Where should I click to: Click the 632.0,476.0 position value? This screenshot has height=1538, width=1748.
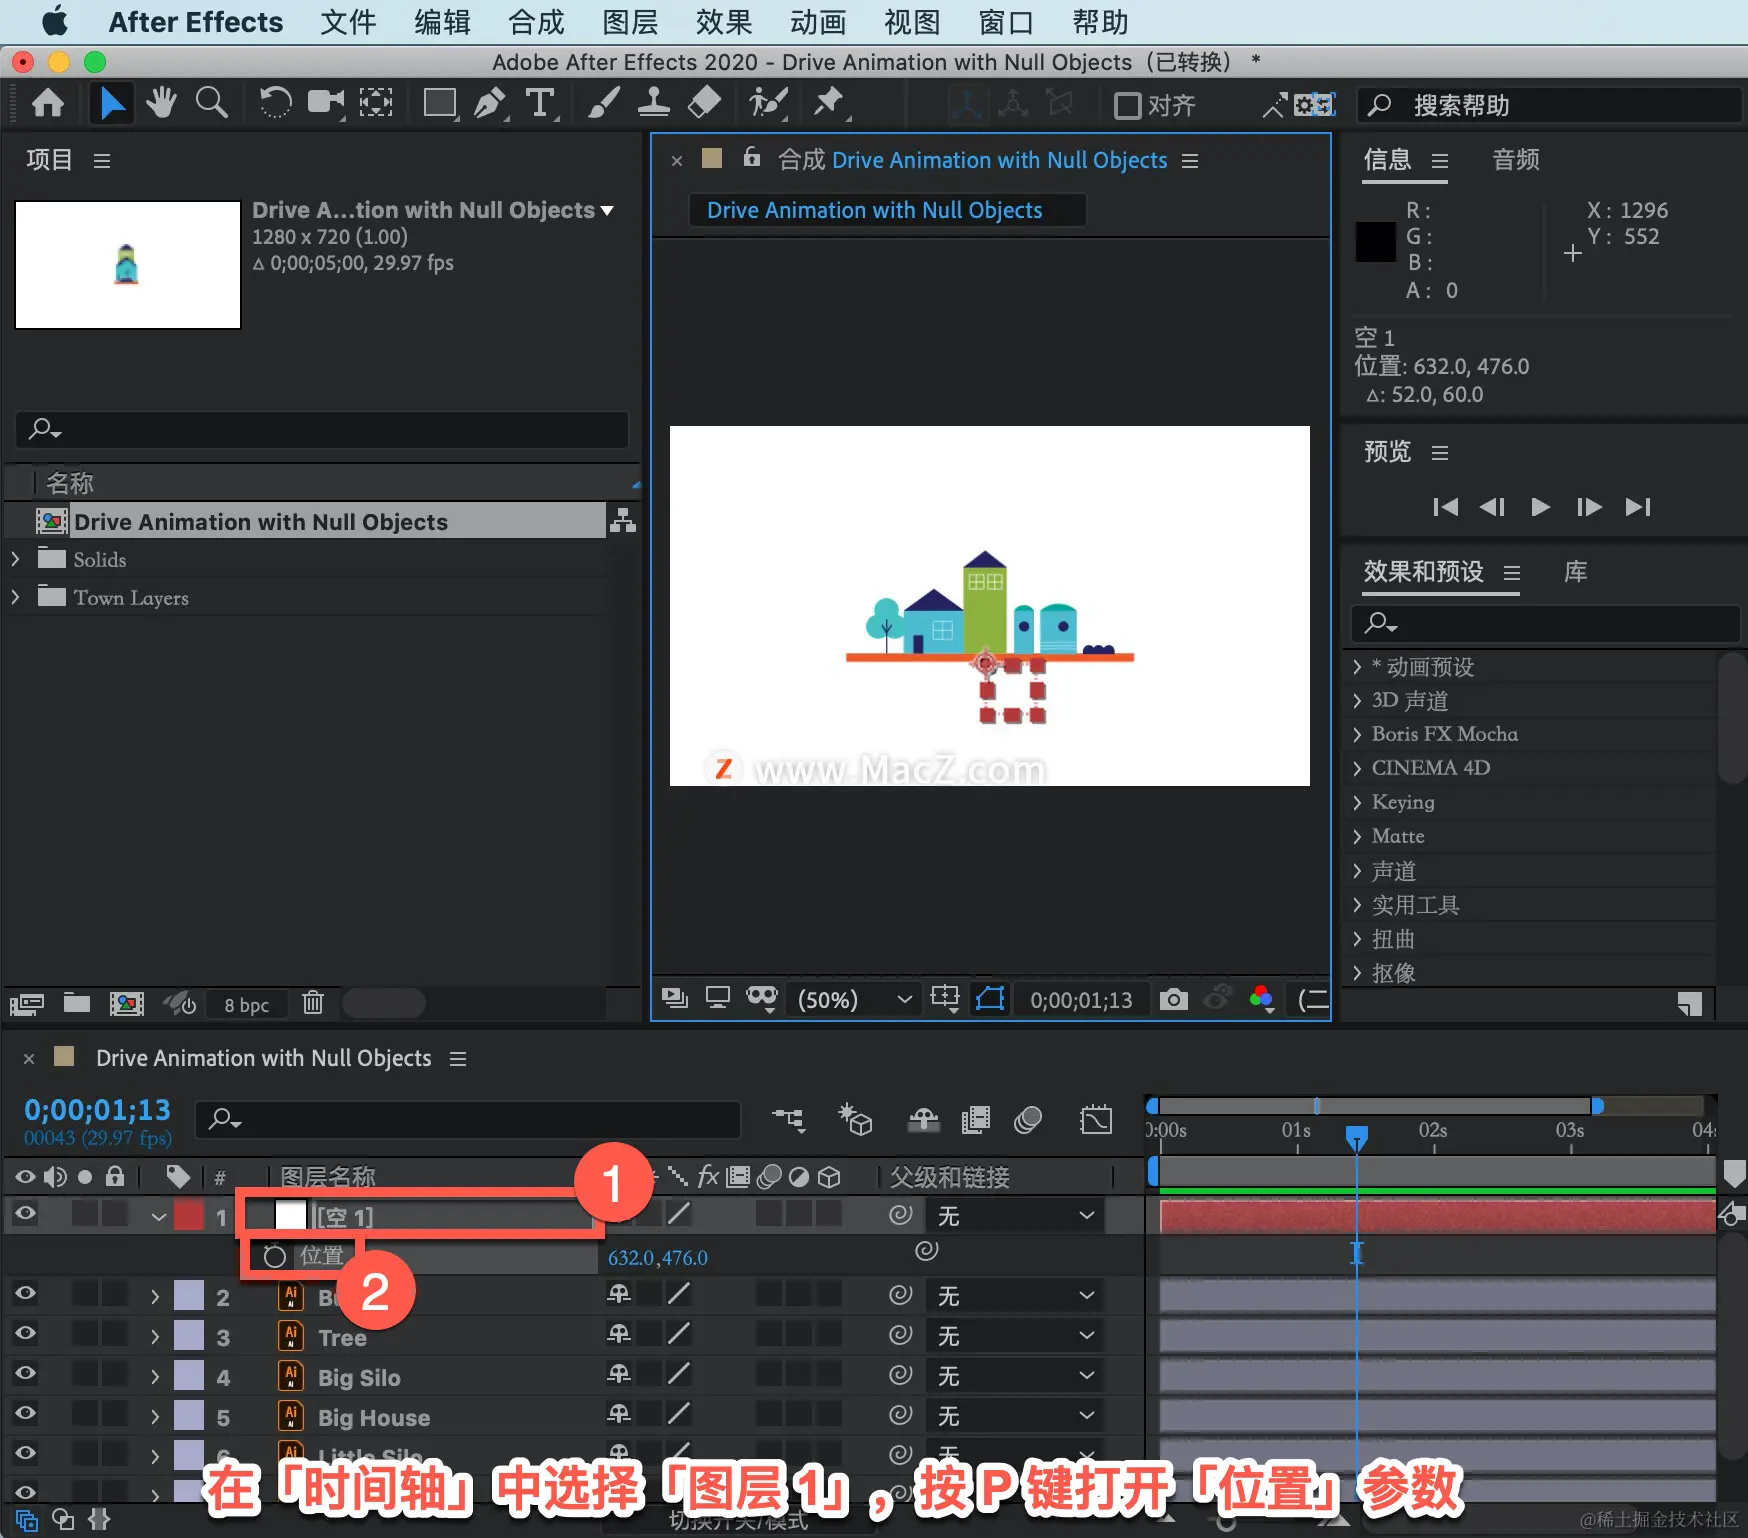pos(658,1258)
